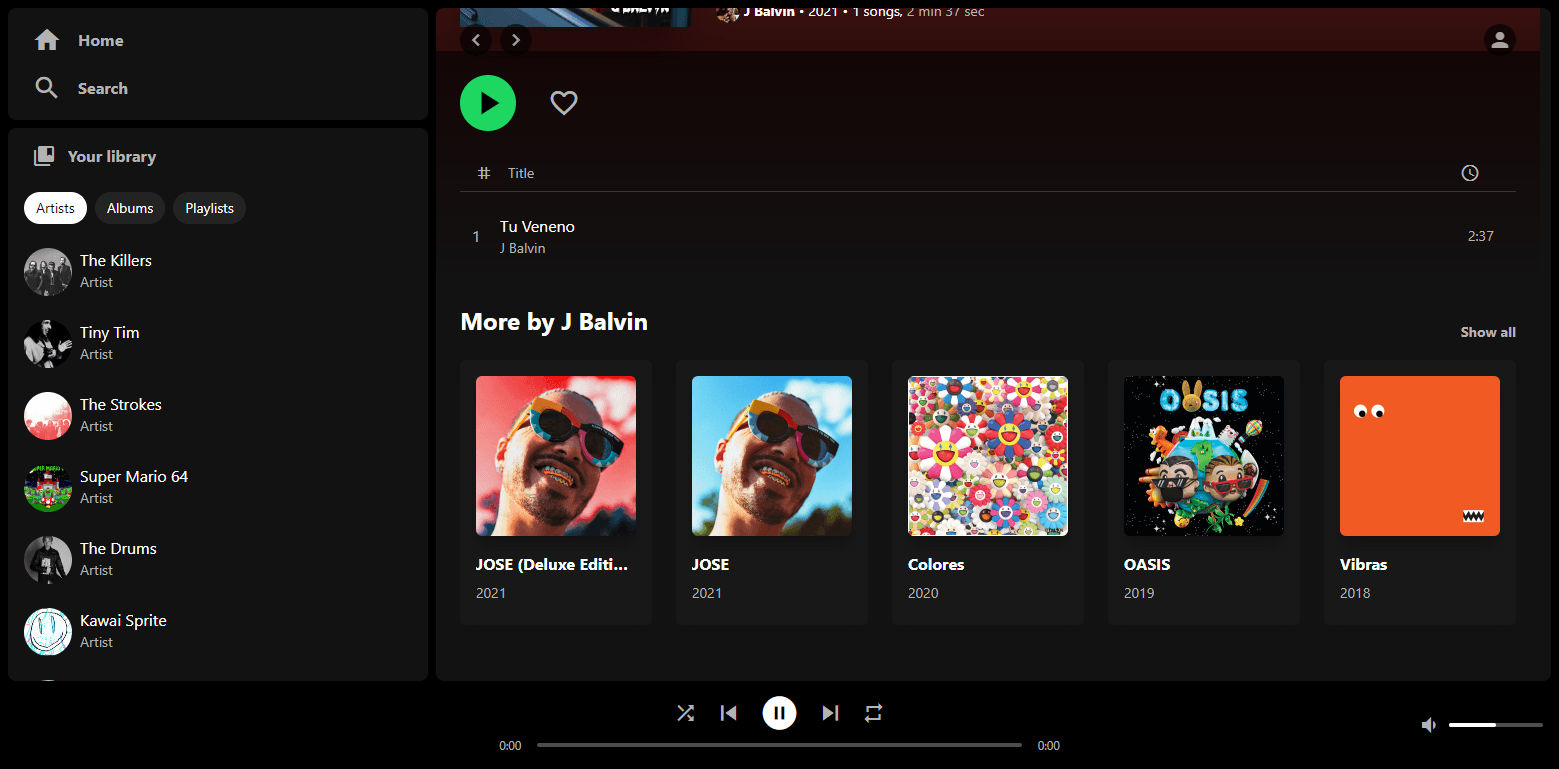This screenshot has width=1559, height=769.
Task: Open JOSE (Deluxe Edition) album cover
Action: click(556, 456)
